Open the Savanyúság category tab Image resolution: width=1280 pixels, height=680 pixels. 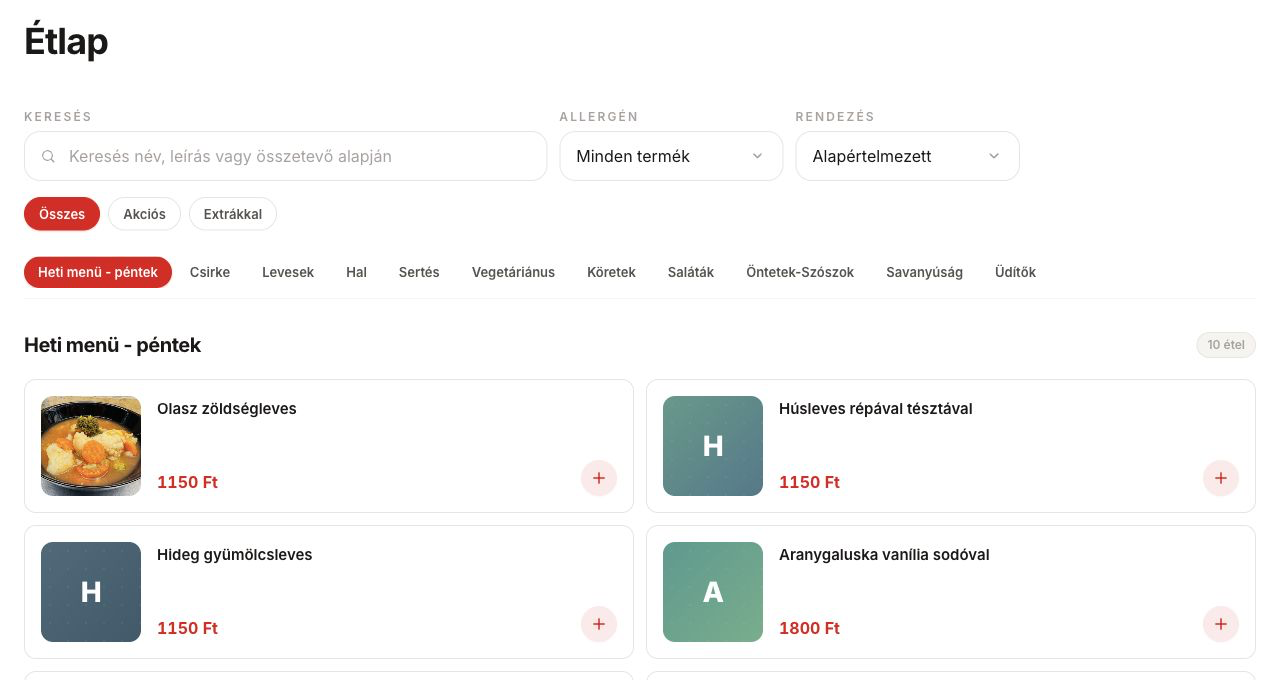(924, 272)
